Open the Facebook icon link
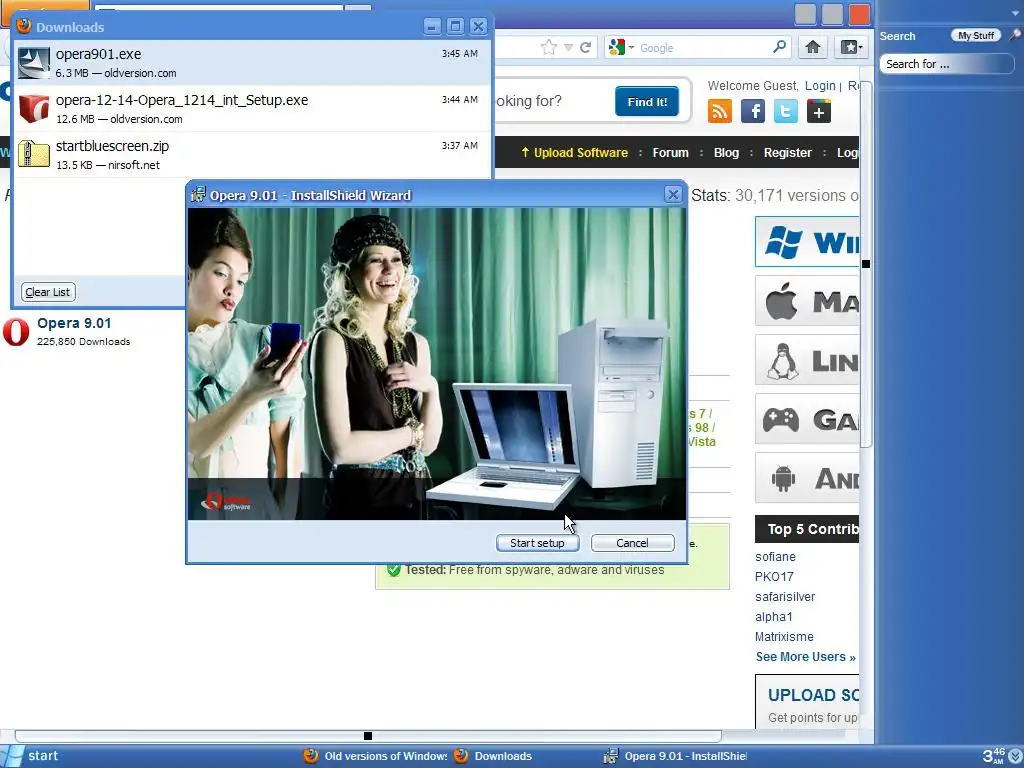 coord(752,111)
